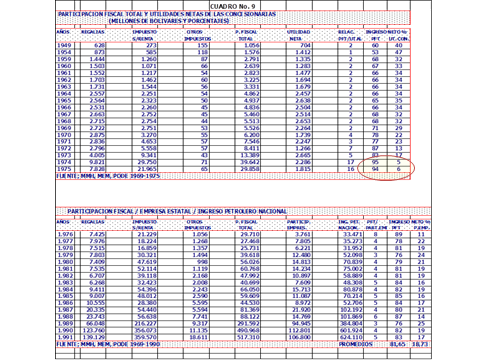Click the FUENTE MMH, MEM, PODE 1969-1990 cell
This screenshot has height=360, width=480.
pos(108,344)
